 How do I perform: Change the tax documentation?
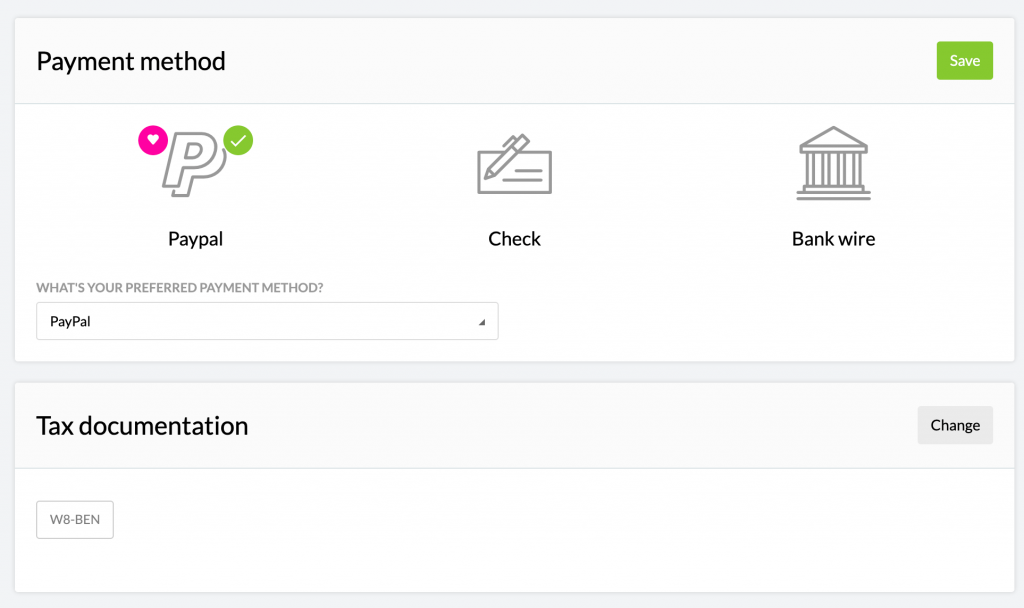[x=955, y=425]
